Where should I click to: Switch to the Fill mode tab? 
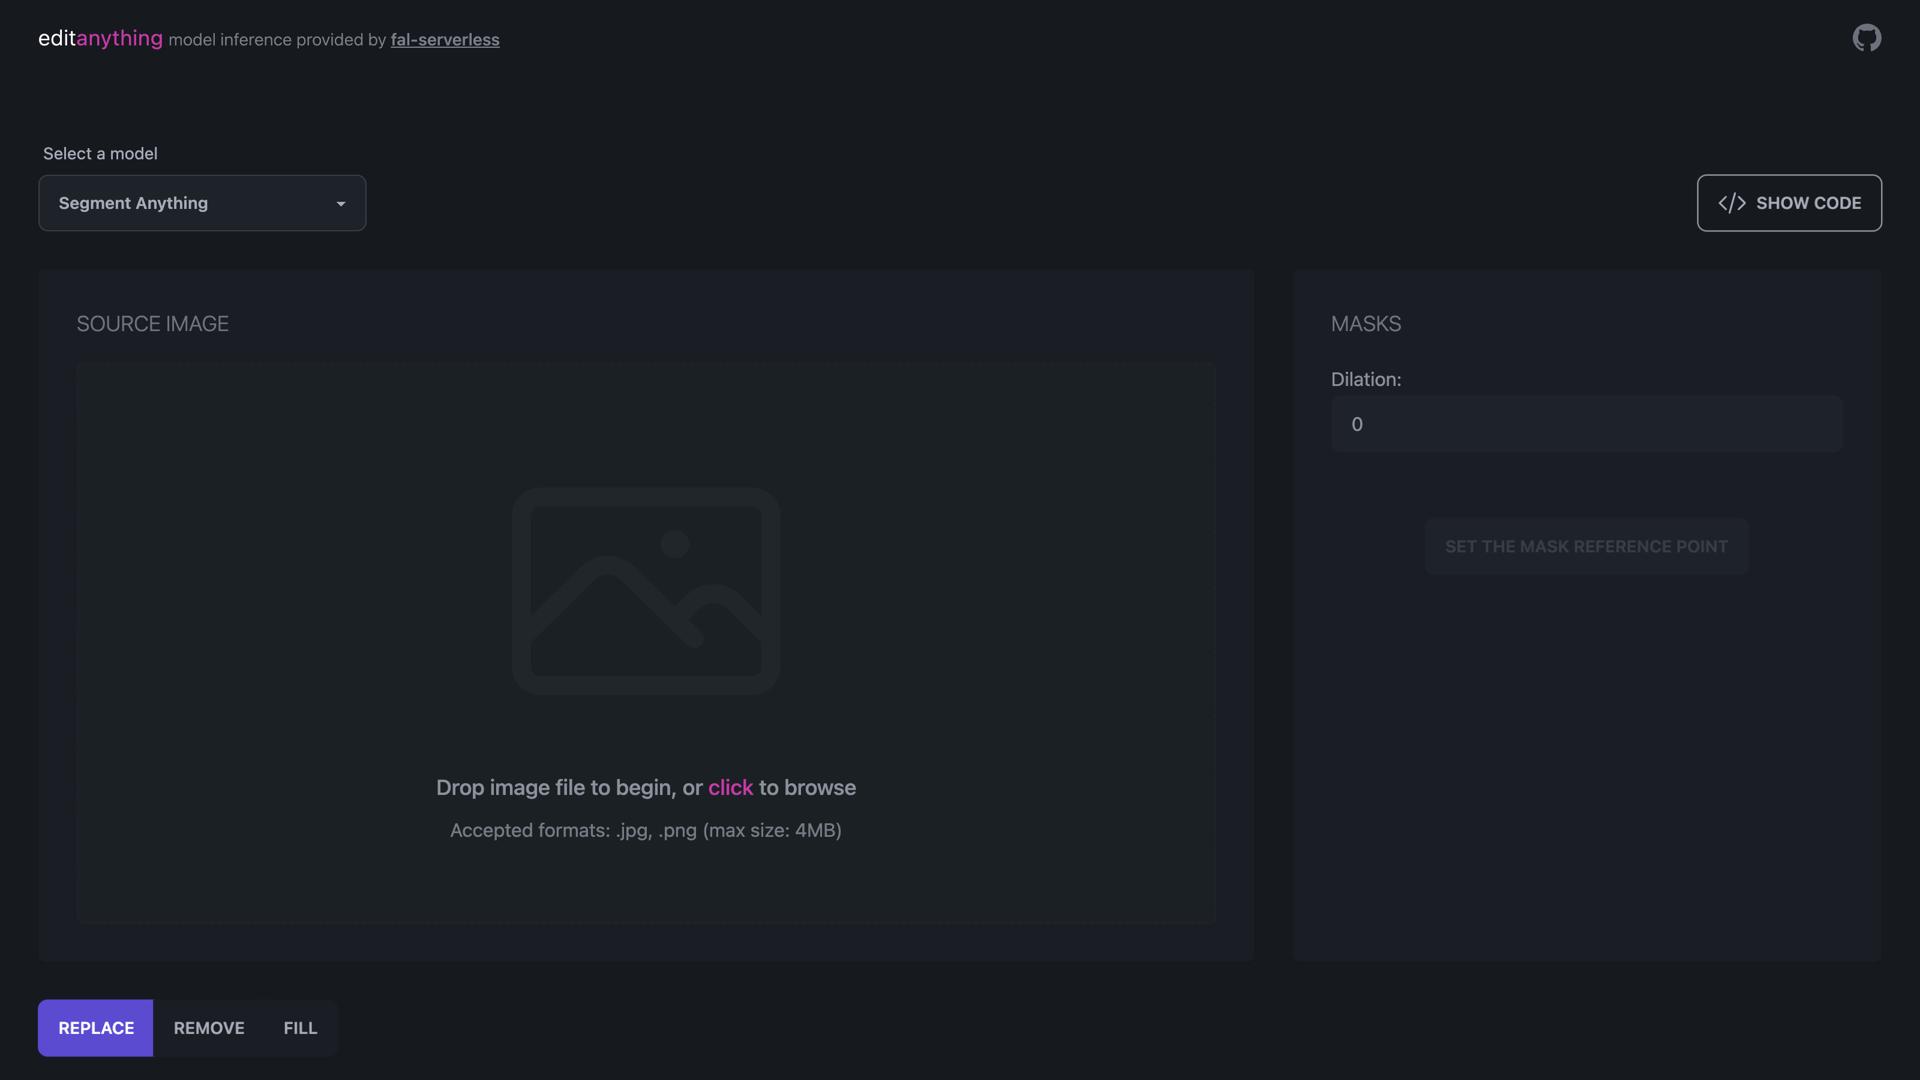tap(300, 1028)
